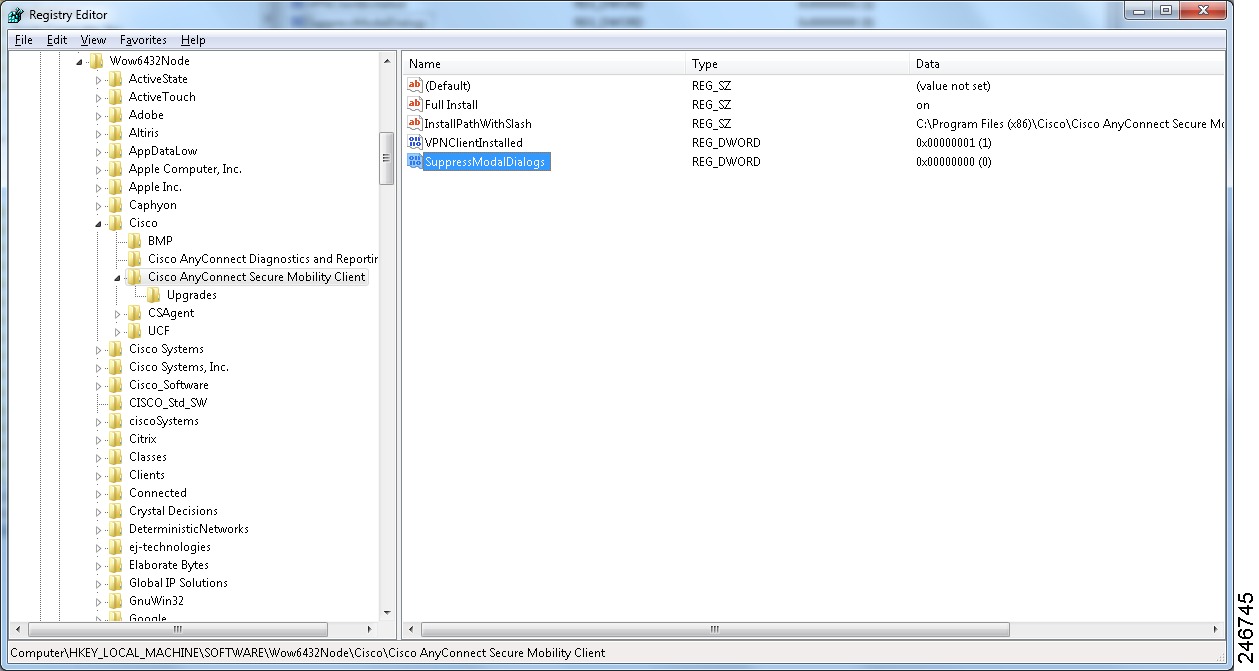
Task: Click the Upgrades folder icon
Action: point(154,295)
